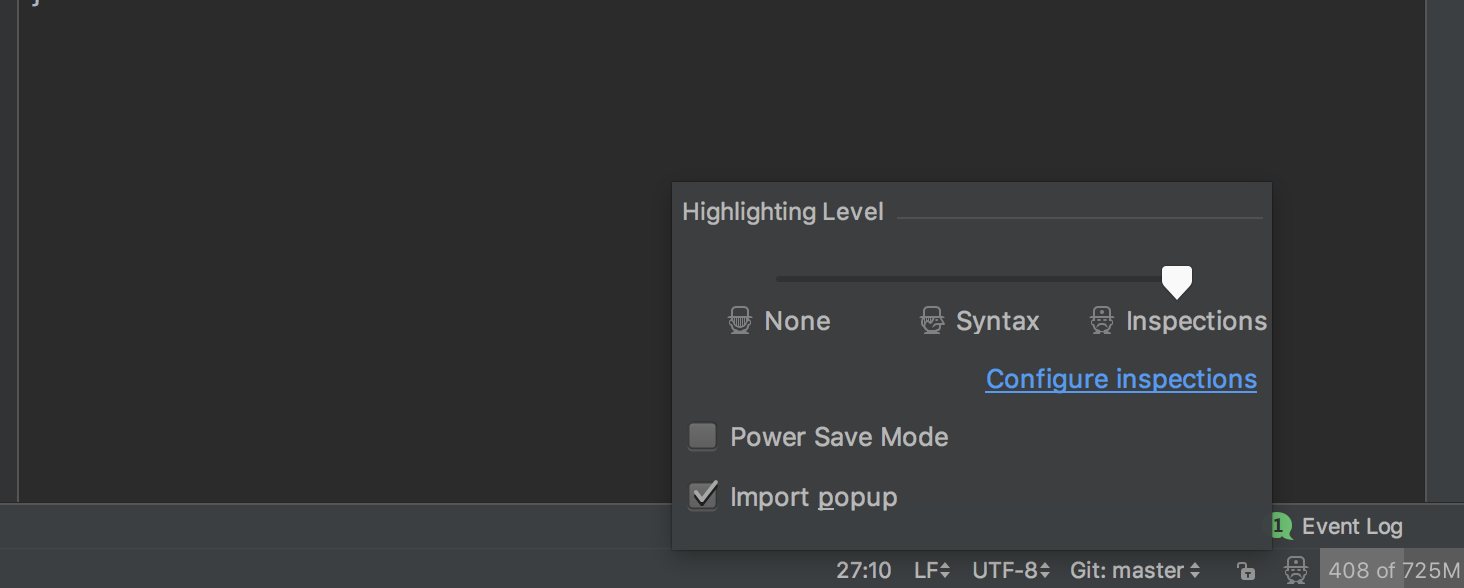
Task: Click the 27:10 cursor position indicator
Action: (864, 571)
